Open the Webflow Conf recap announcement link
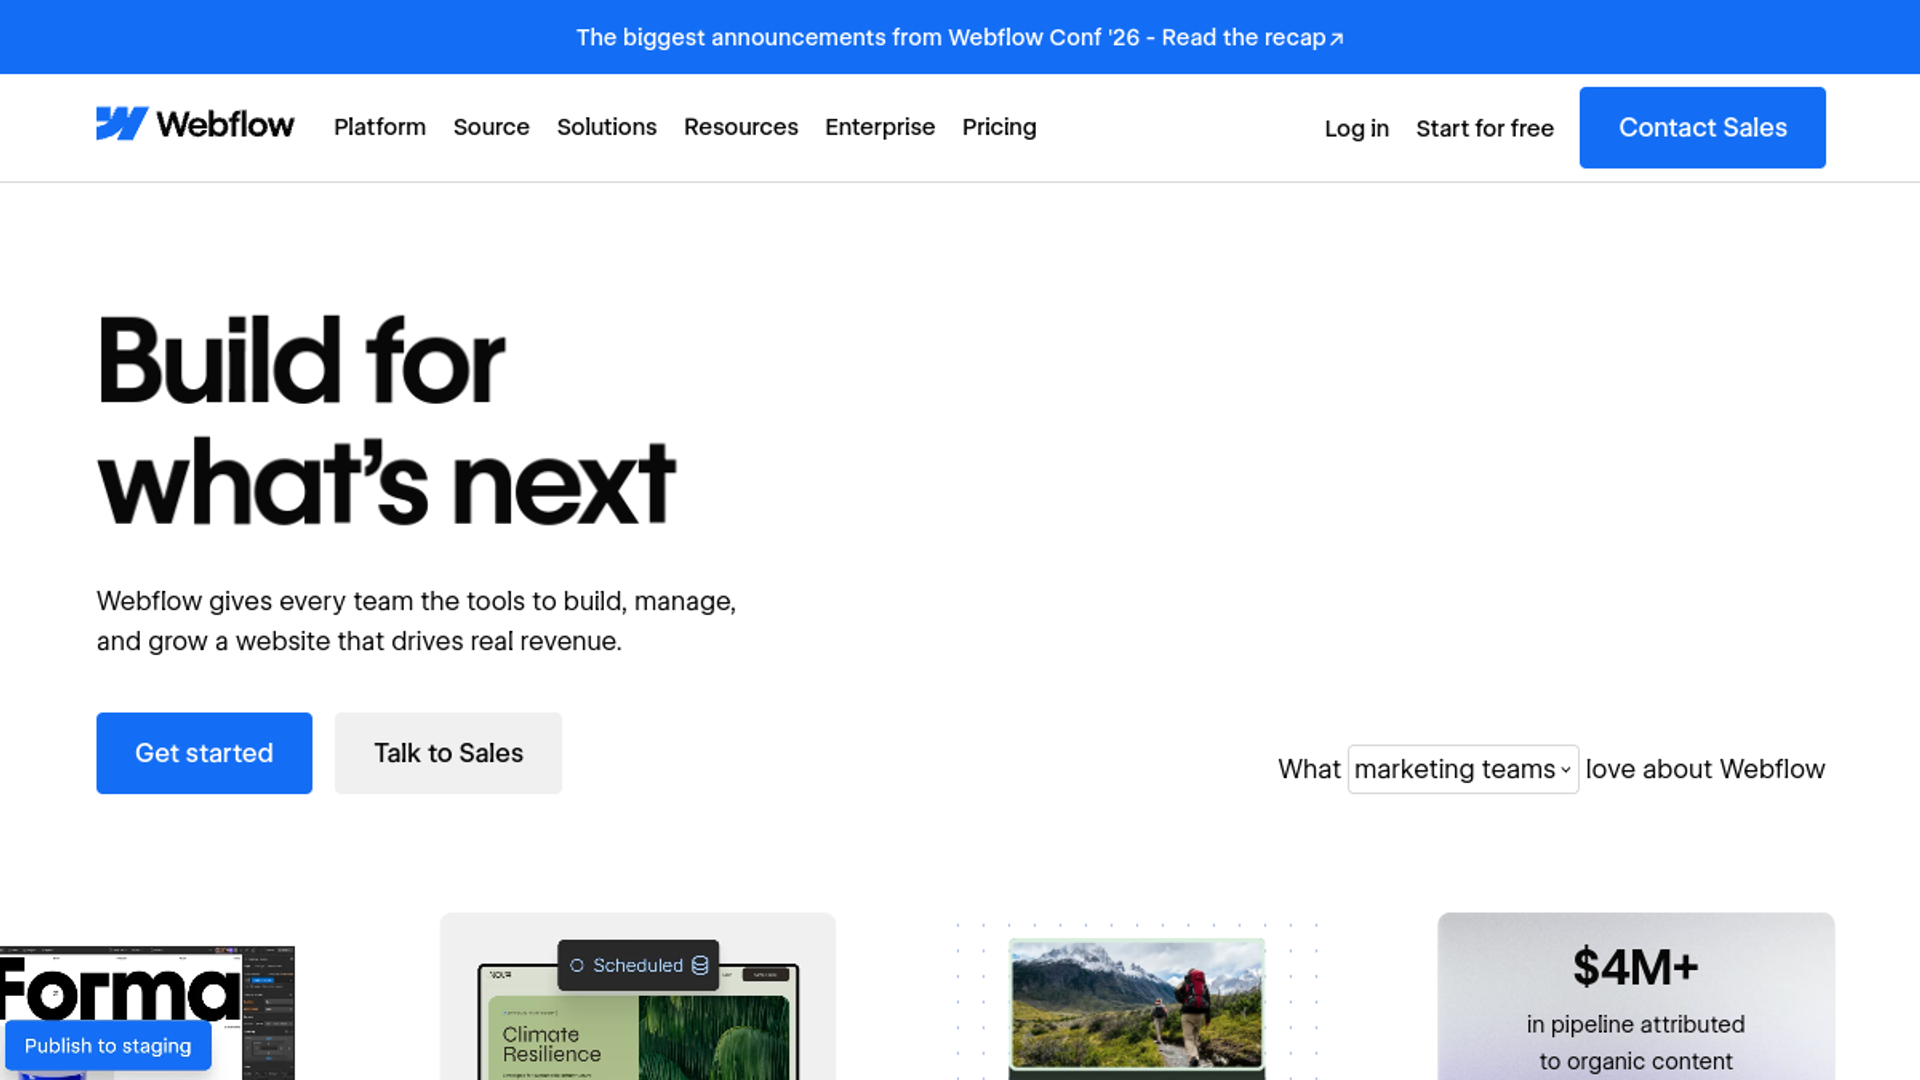Image resolution: width=1920 pixels, height=1080 pixels. (x=960, y=37)
